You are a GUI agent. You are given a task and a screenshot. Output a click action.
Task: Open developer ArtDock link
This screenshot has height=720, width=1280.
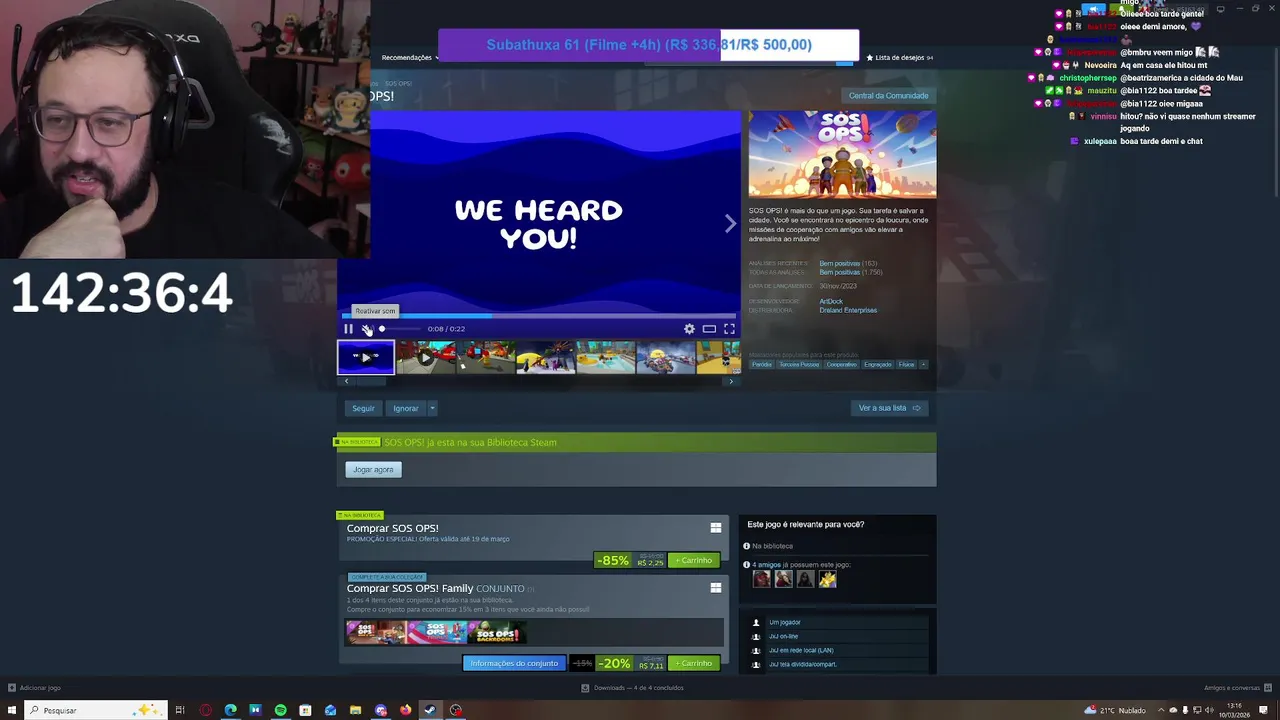[831, 301]
